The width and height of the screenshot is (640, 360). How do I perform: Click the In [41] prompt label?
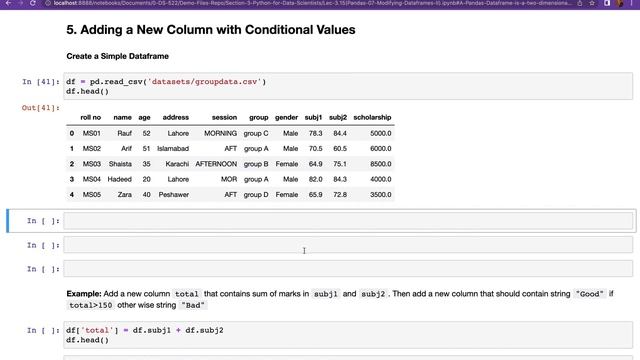41,82
